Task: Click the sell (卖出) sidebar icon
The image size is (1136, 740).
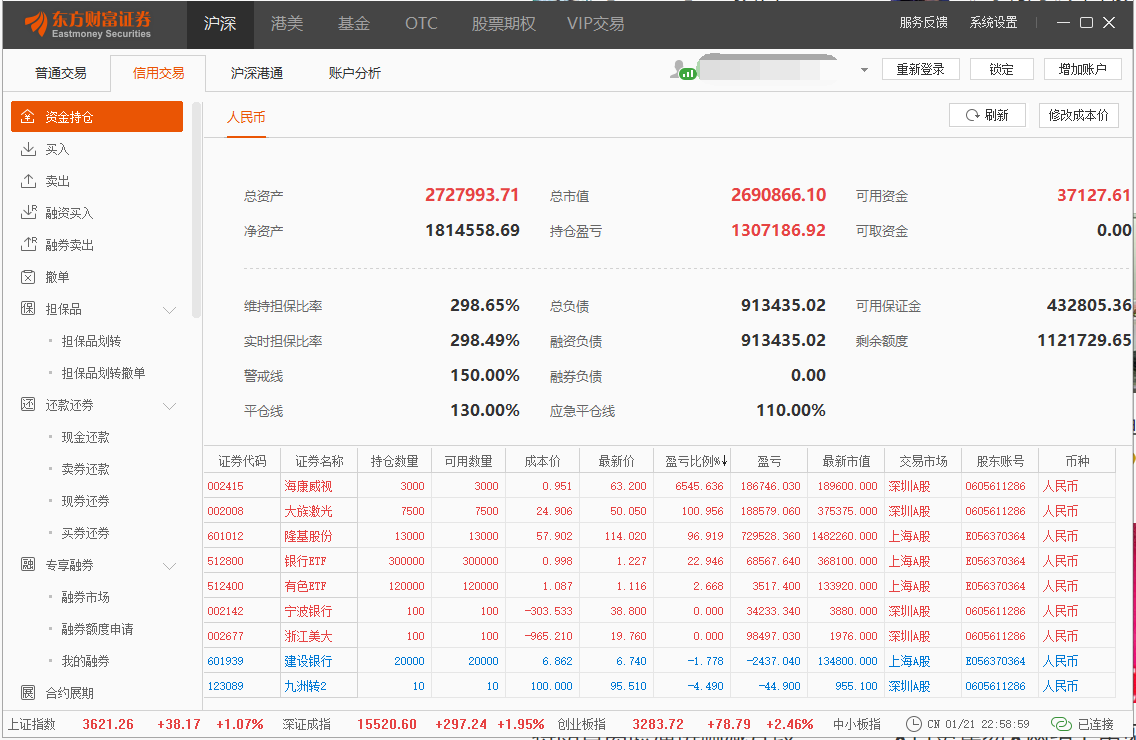Action: coord(28,181)
